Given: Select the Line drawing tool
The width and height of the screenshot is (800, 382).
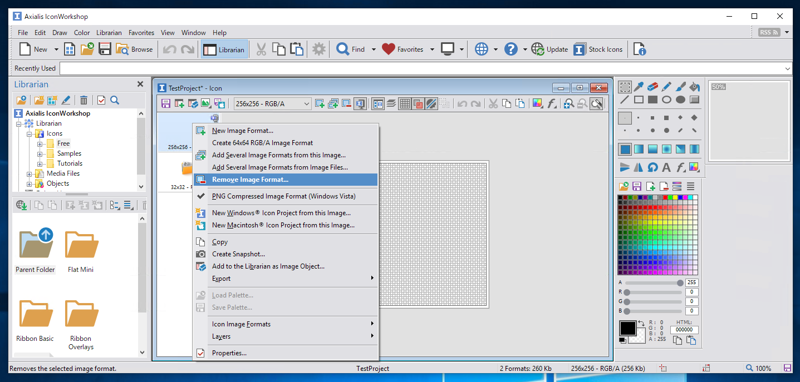Looking at the screenshot, I should pos(625,99).
